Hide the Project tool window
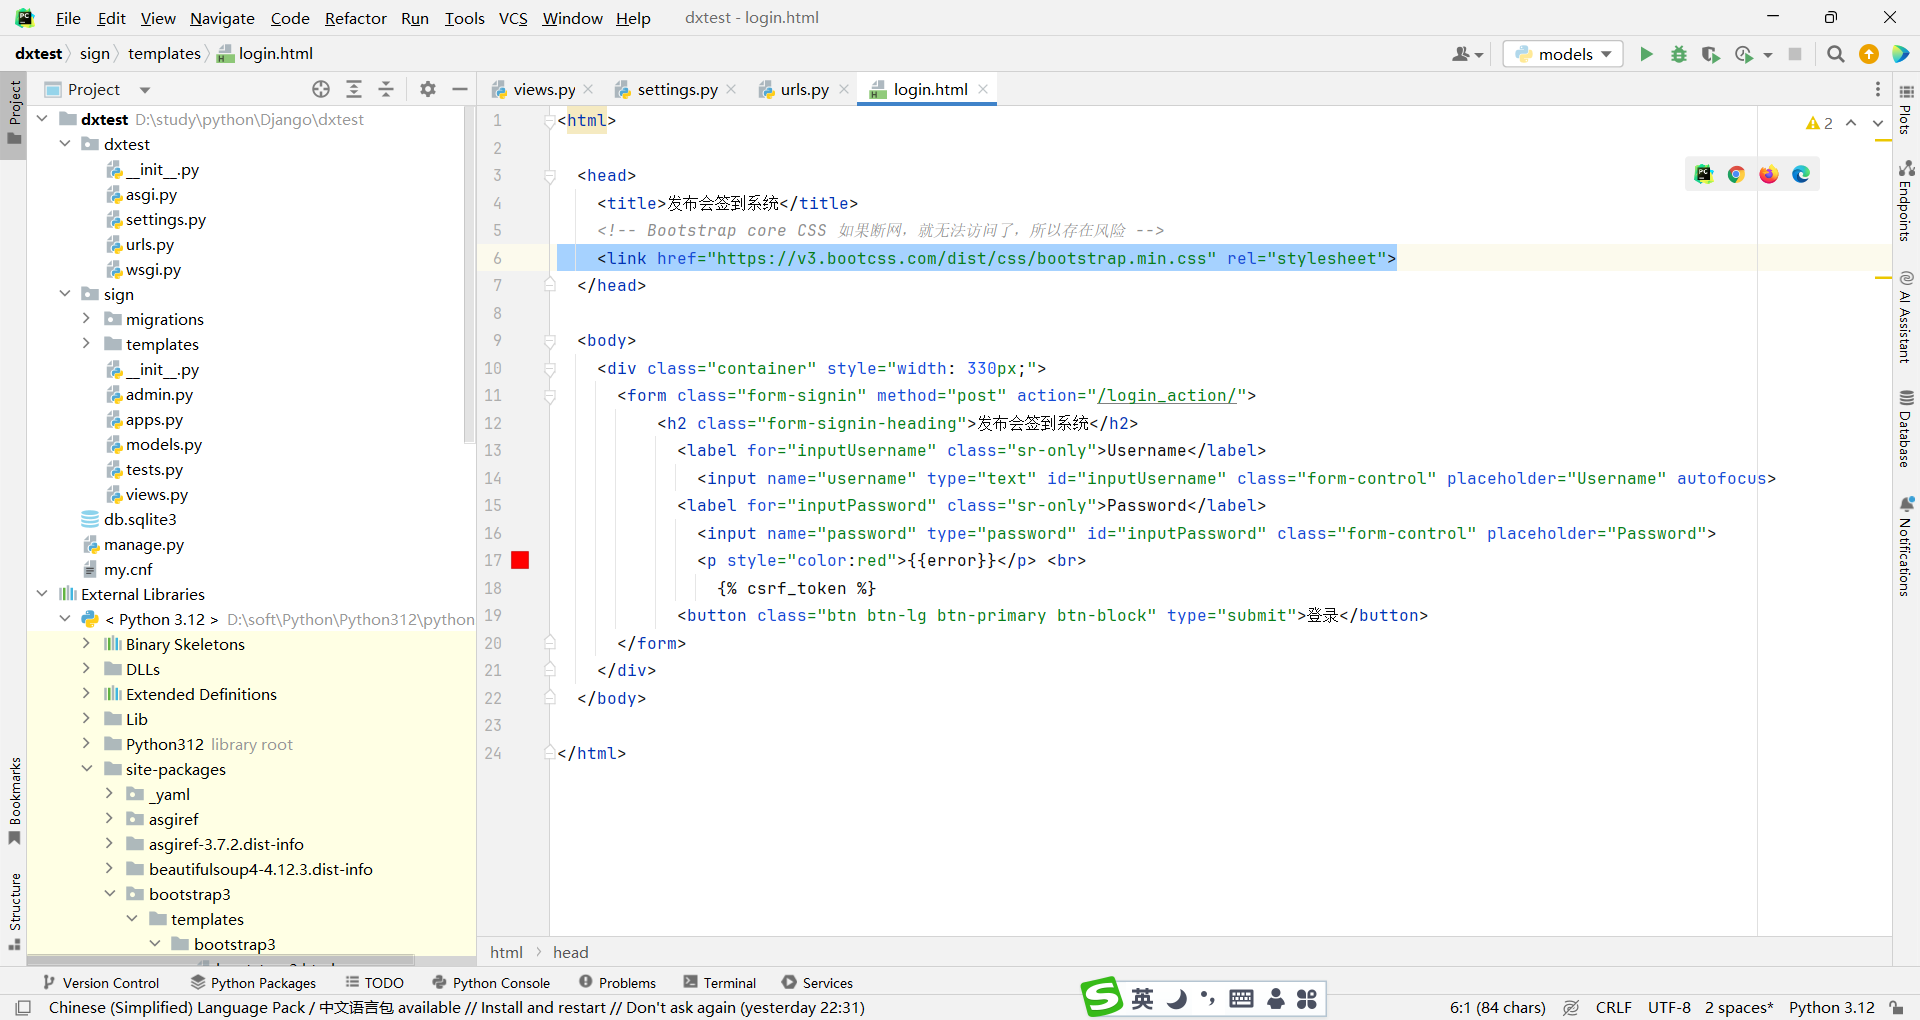This screenshot has width=1920, height=1020. coord(460,89)
